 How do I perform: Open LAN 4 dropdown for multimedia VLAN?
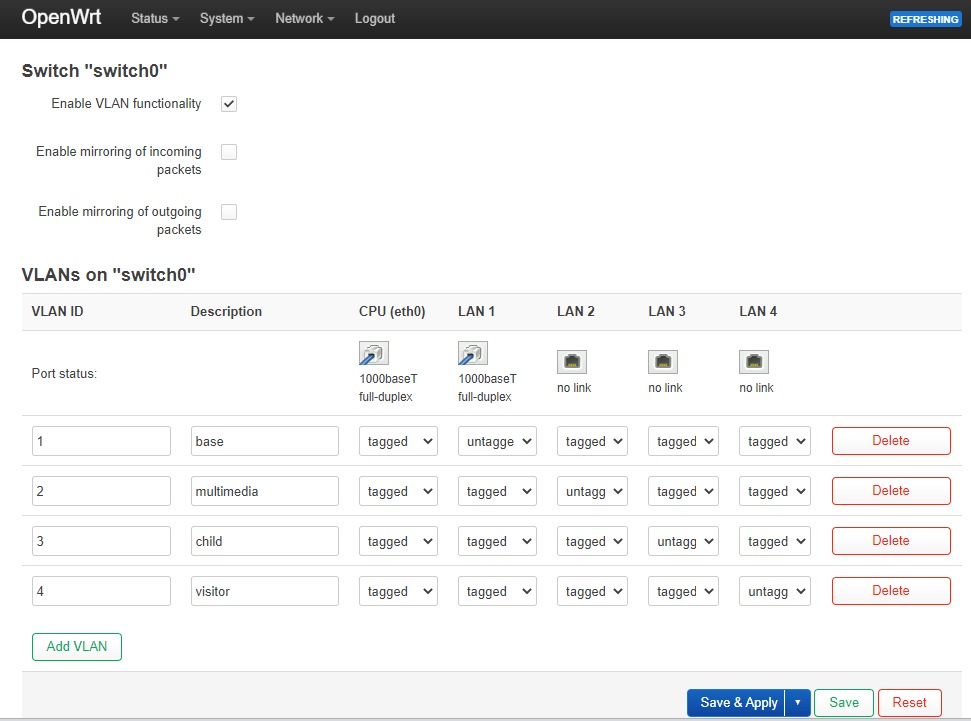click(775, 491)
